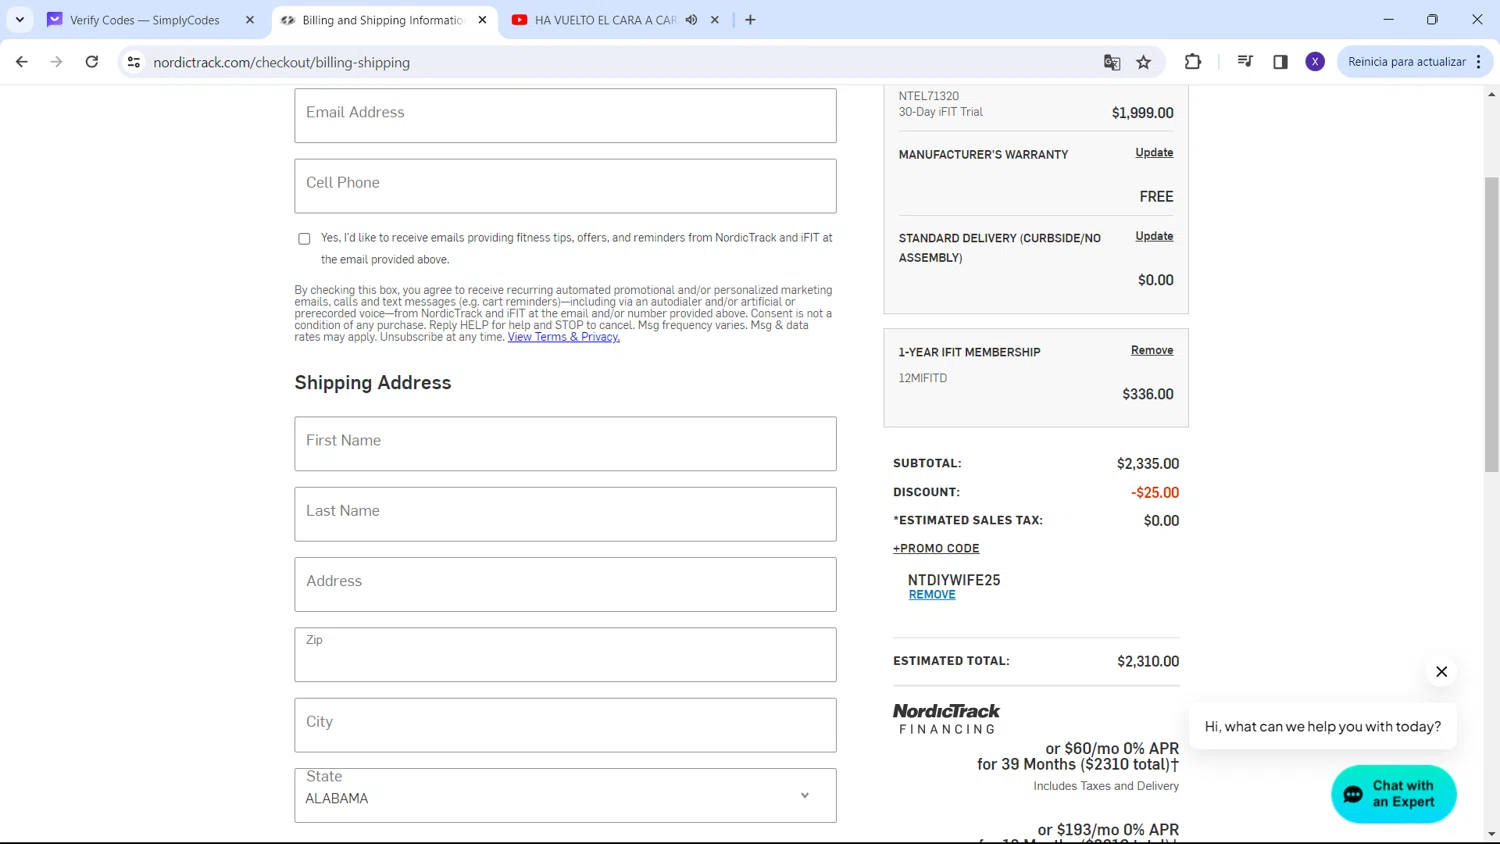Minimize the browser window
The image size is (1500, 844).
(x=1388, y=19)
